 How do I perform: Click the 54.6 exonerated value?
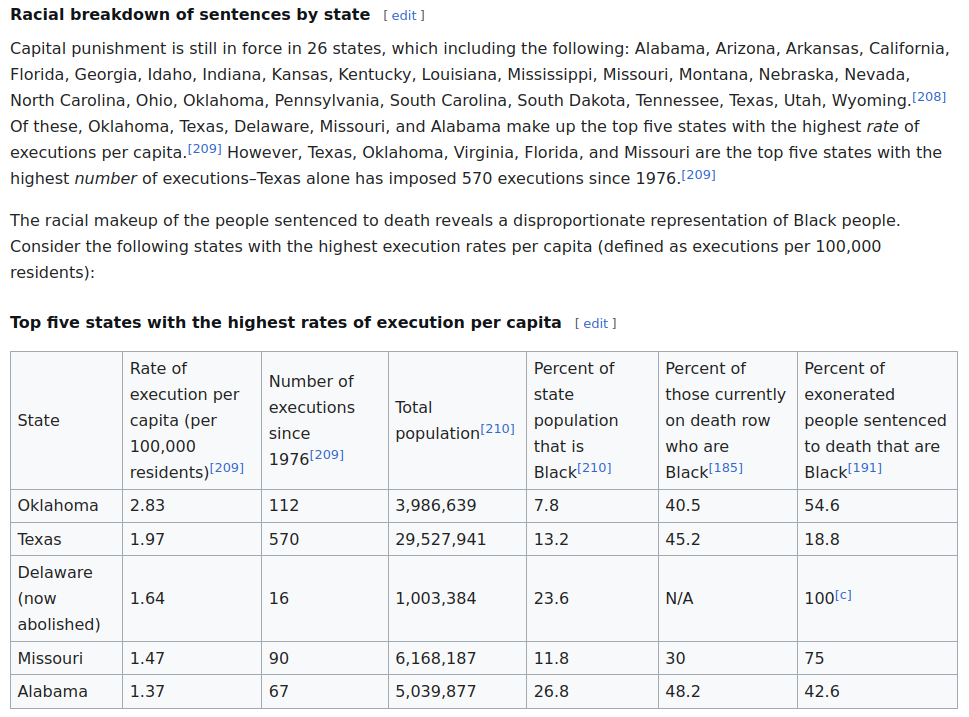tap(822, 506)
